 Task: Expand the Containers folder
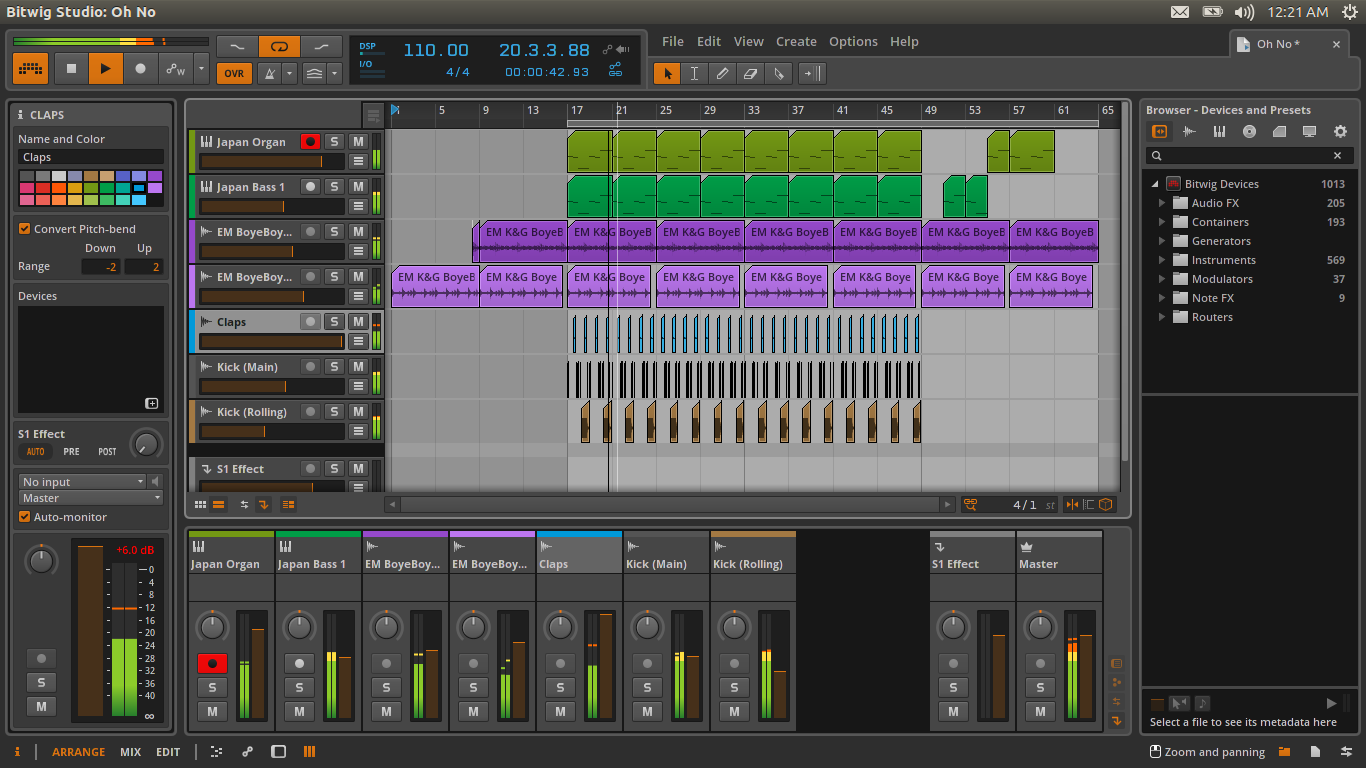click(x=1162, y=222)
